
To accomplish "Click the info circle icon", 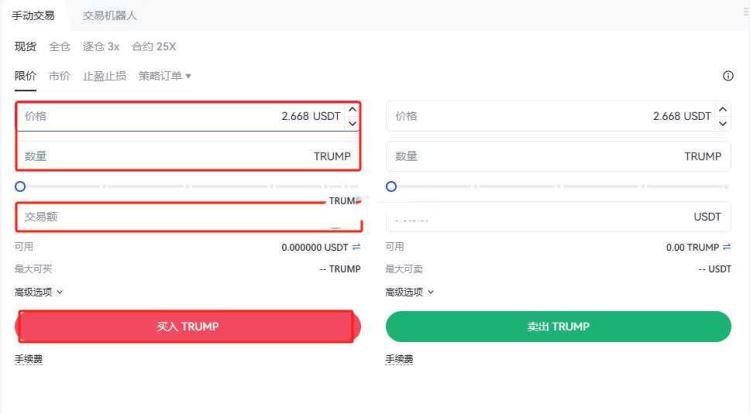I will [x=728, y=76].
